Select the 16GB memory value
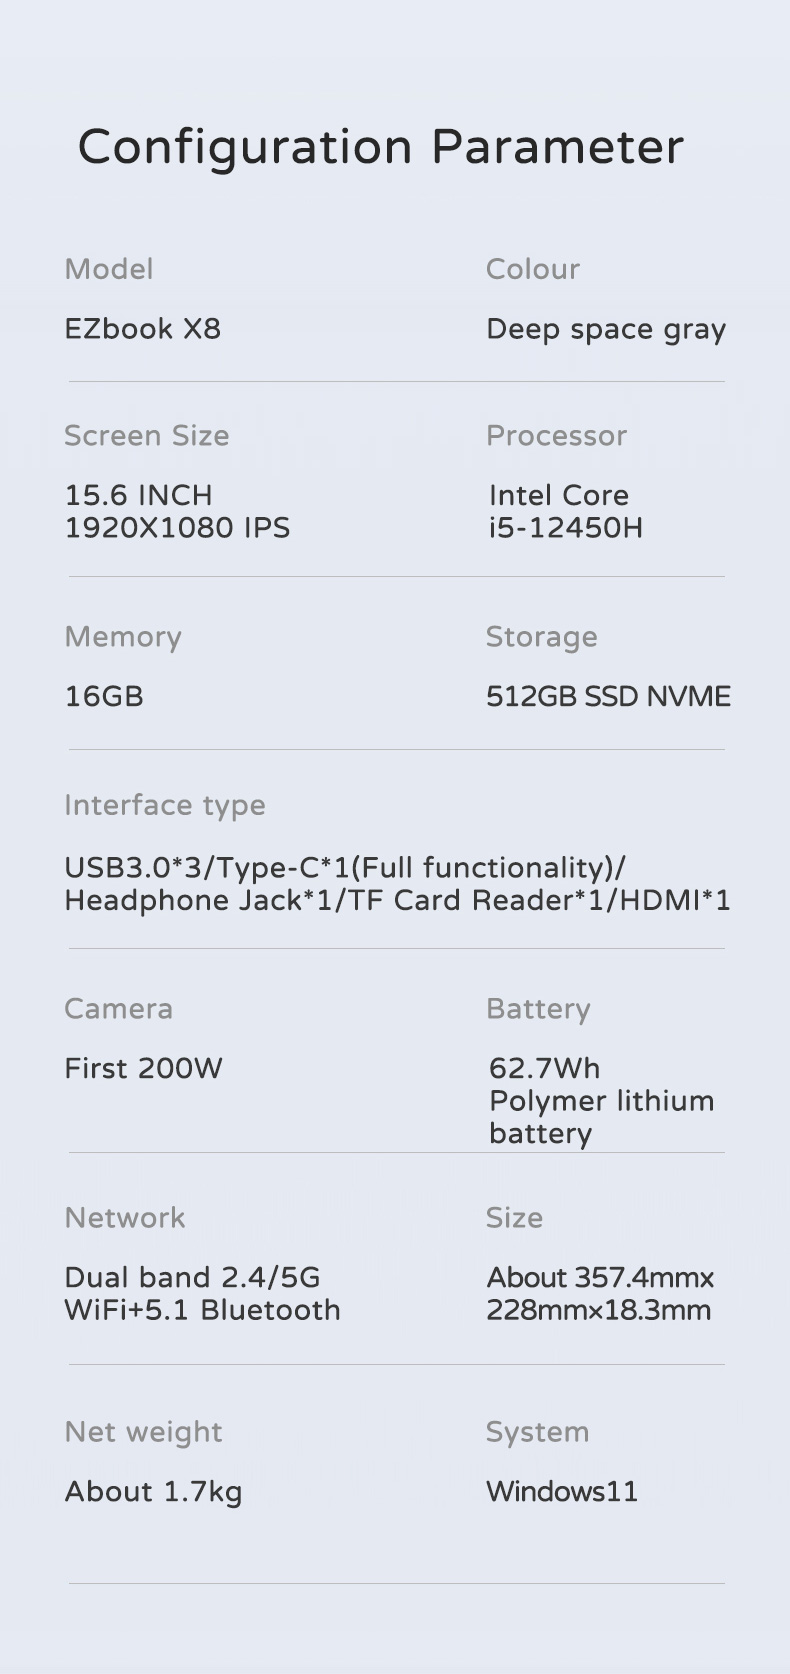This screenshot has height=1674, width=790. tap(104, 696)
